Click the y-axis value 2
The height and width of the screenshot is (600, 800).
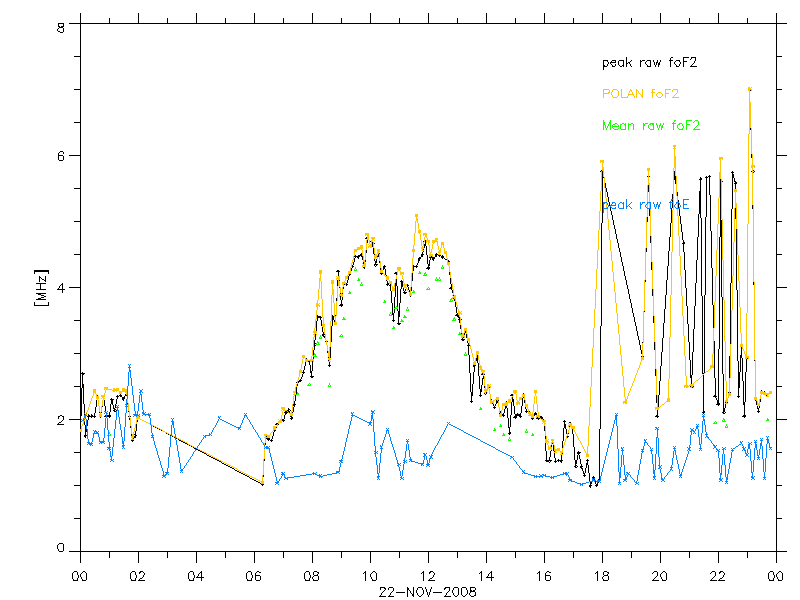tap(61, 420)
